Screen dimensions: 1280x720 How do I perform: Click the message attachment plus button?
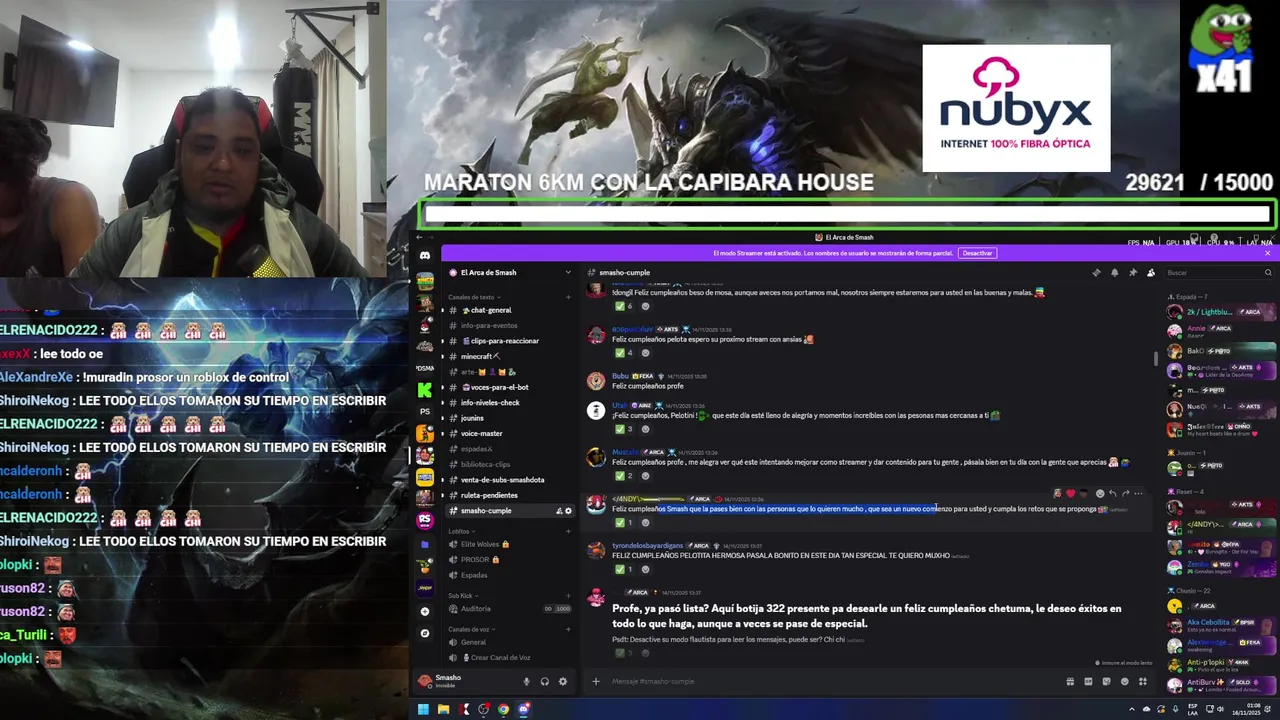click(596, 681)
